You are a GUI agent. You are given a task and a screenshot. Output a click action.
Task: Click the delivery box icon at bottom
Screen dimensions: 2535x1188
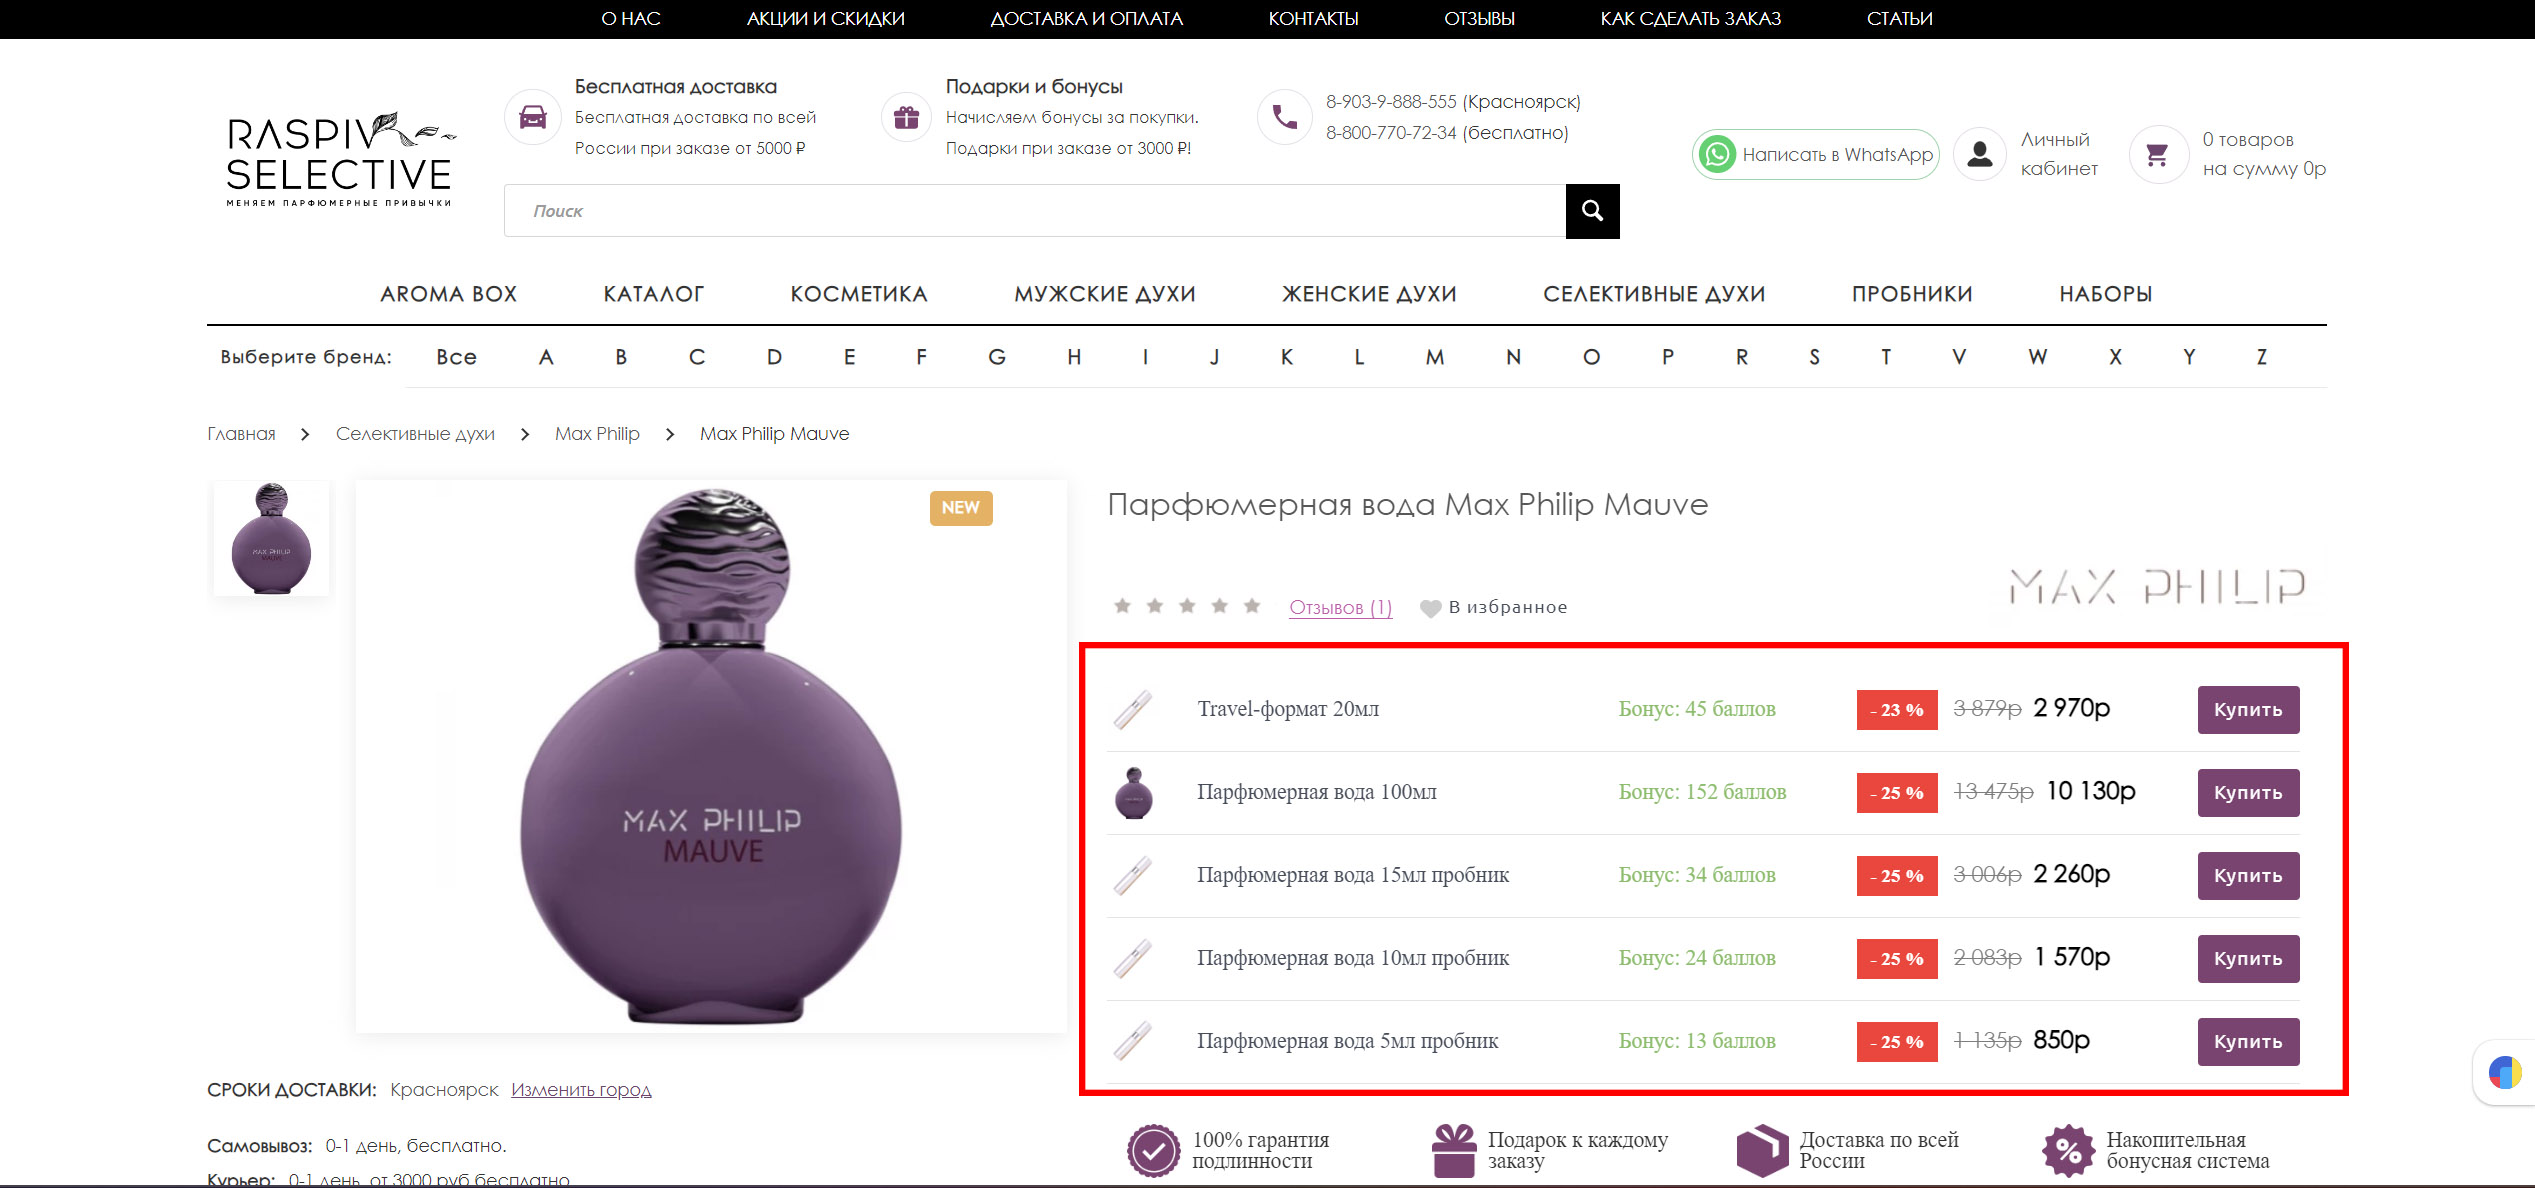(x=1762, y=1151)
